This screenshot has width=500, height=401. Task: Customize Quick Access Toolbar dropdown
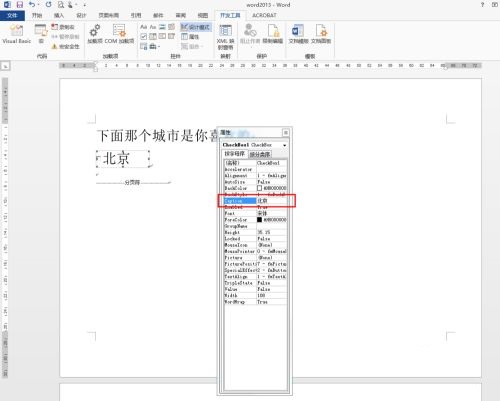pyautogui.click(x=85, y=5)
